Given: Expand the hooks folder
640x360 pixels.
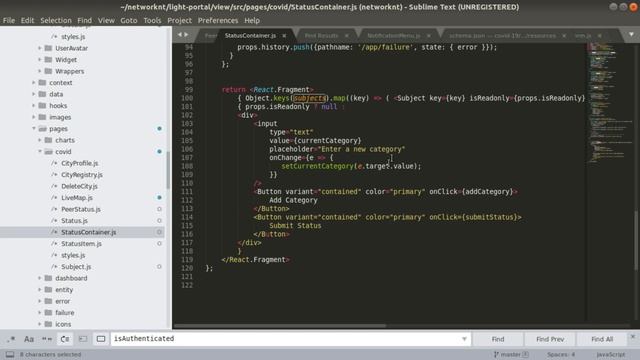Looking at the screenshot, I should 33,105.
